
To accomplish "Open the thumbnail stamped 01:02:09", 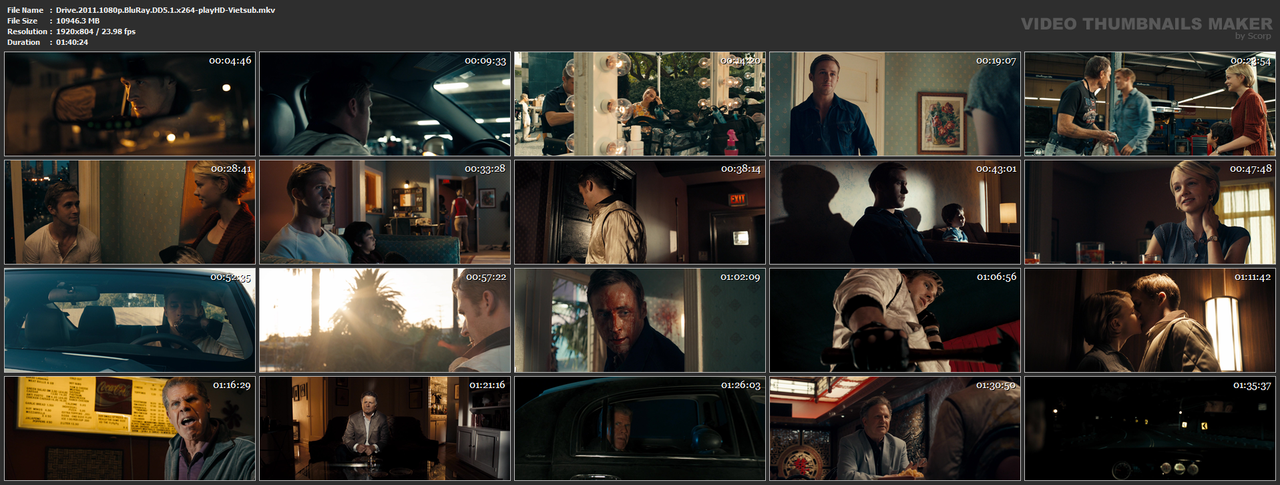I will tap(640, 320).
